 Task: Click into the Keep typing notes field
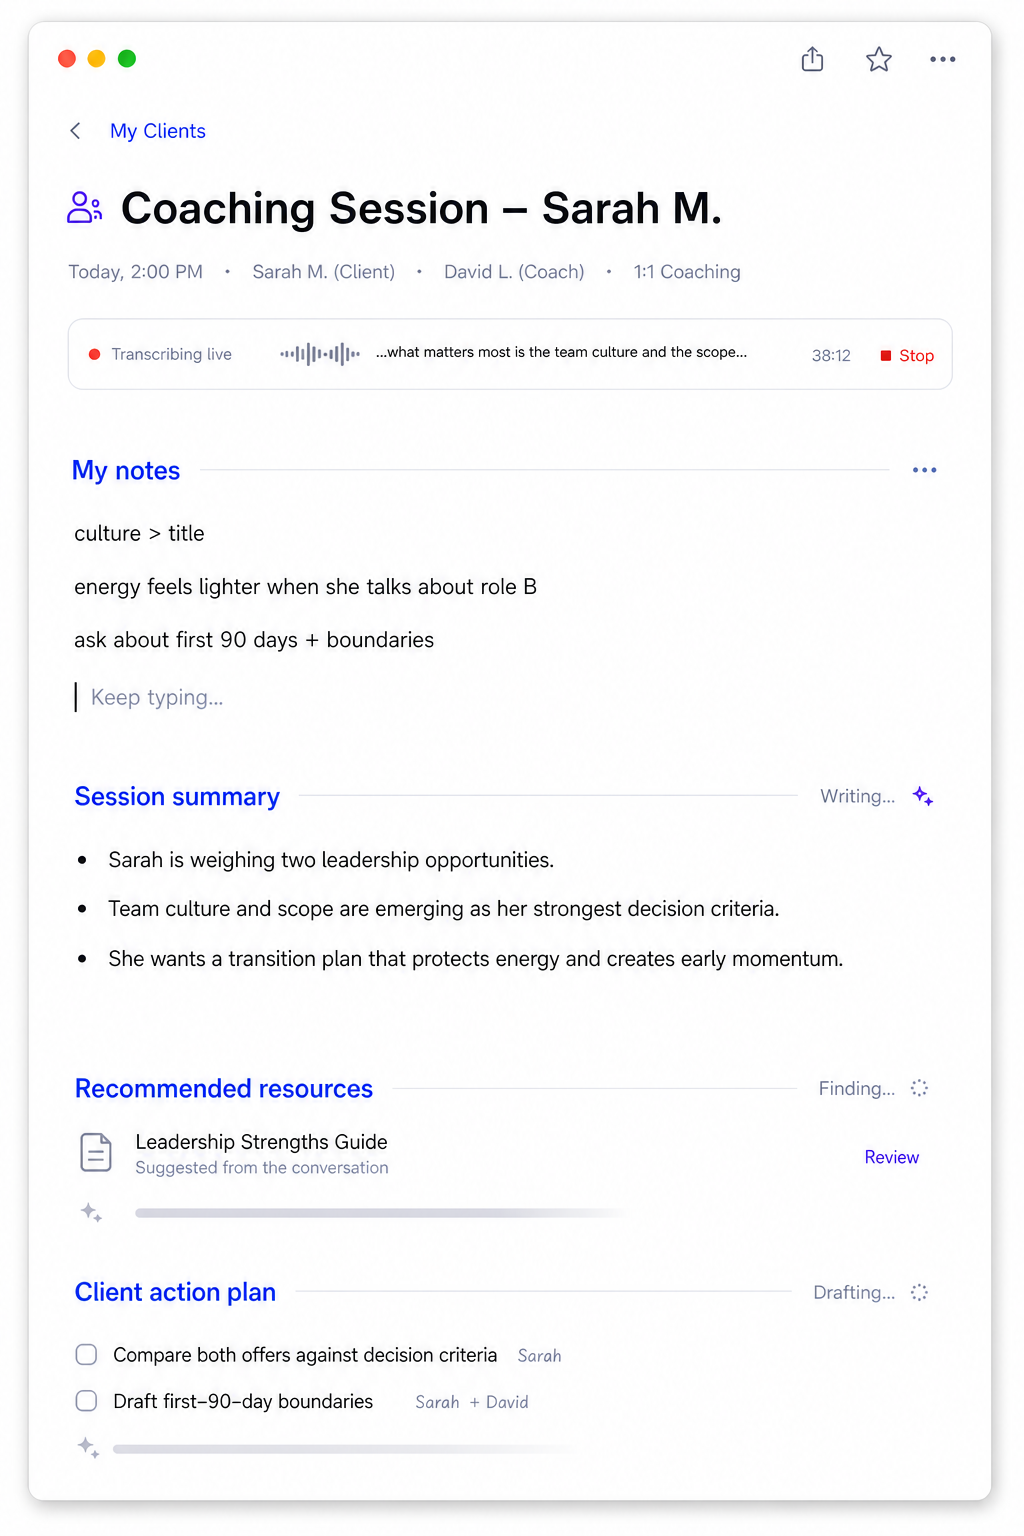(x=500, y=697)
